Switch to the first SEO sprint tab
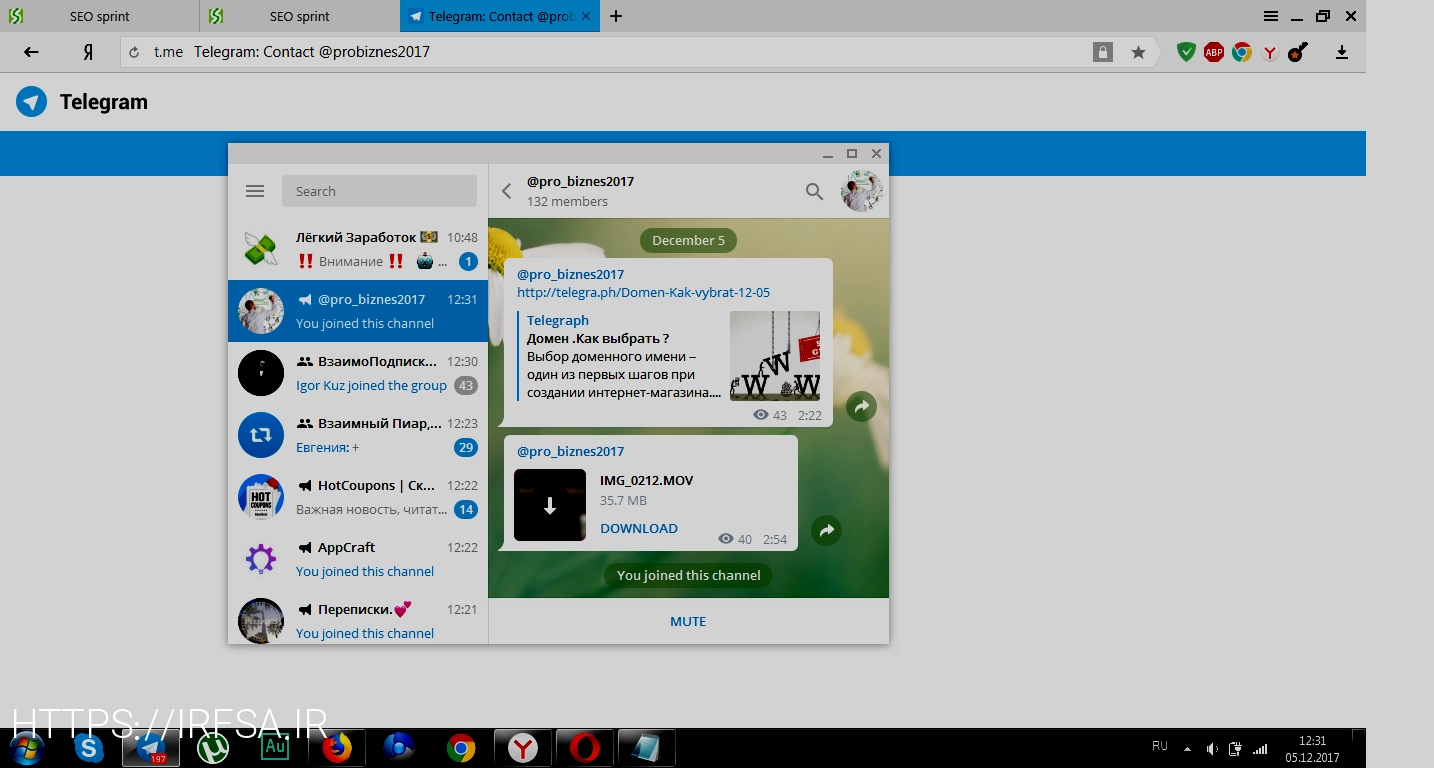This screenshot has width=1434, height=768. (98, 16)
